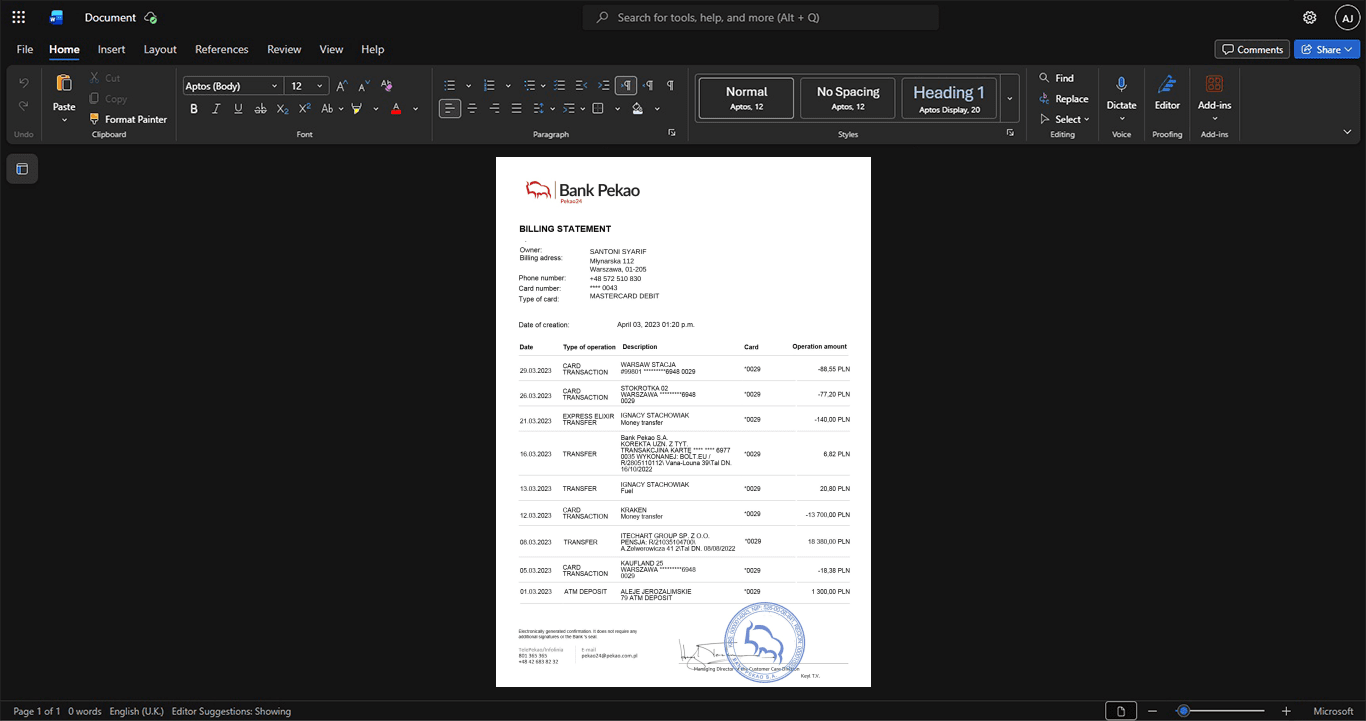The image size is (1366, 721).
Task: Apply paragraph shading fill color
Action: point(638,108)
